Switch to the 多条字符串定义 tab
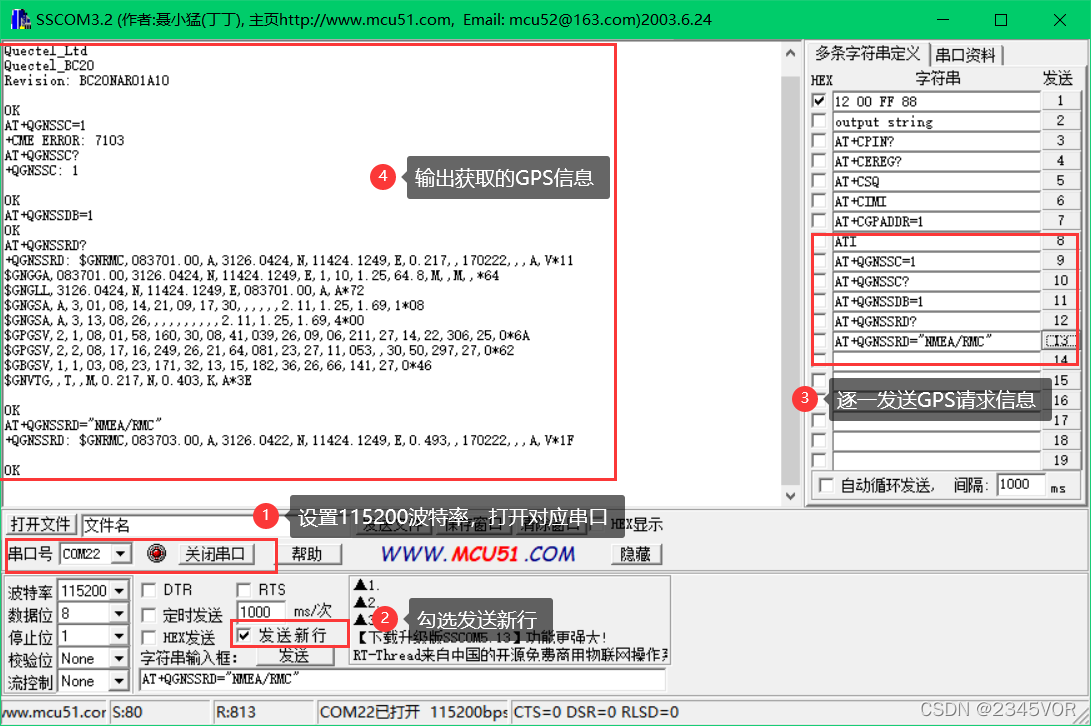1091x726 pixels. [x=867, y=54]
